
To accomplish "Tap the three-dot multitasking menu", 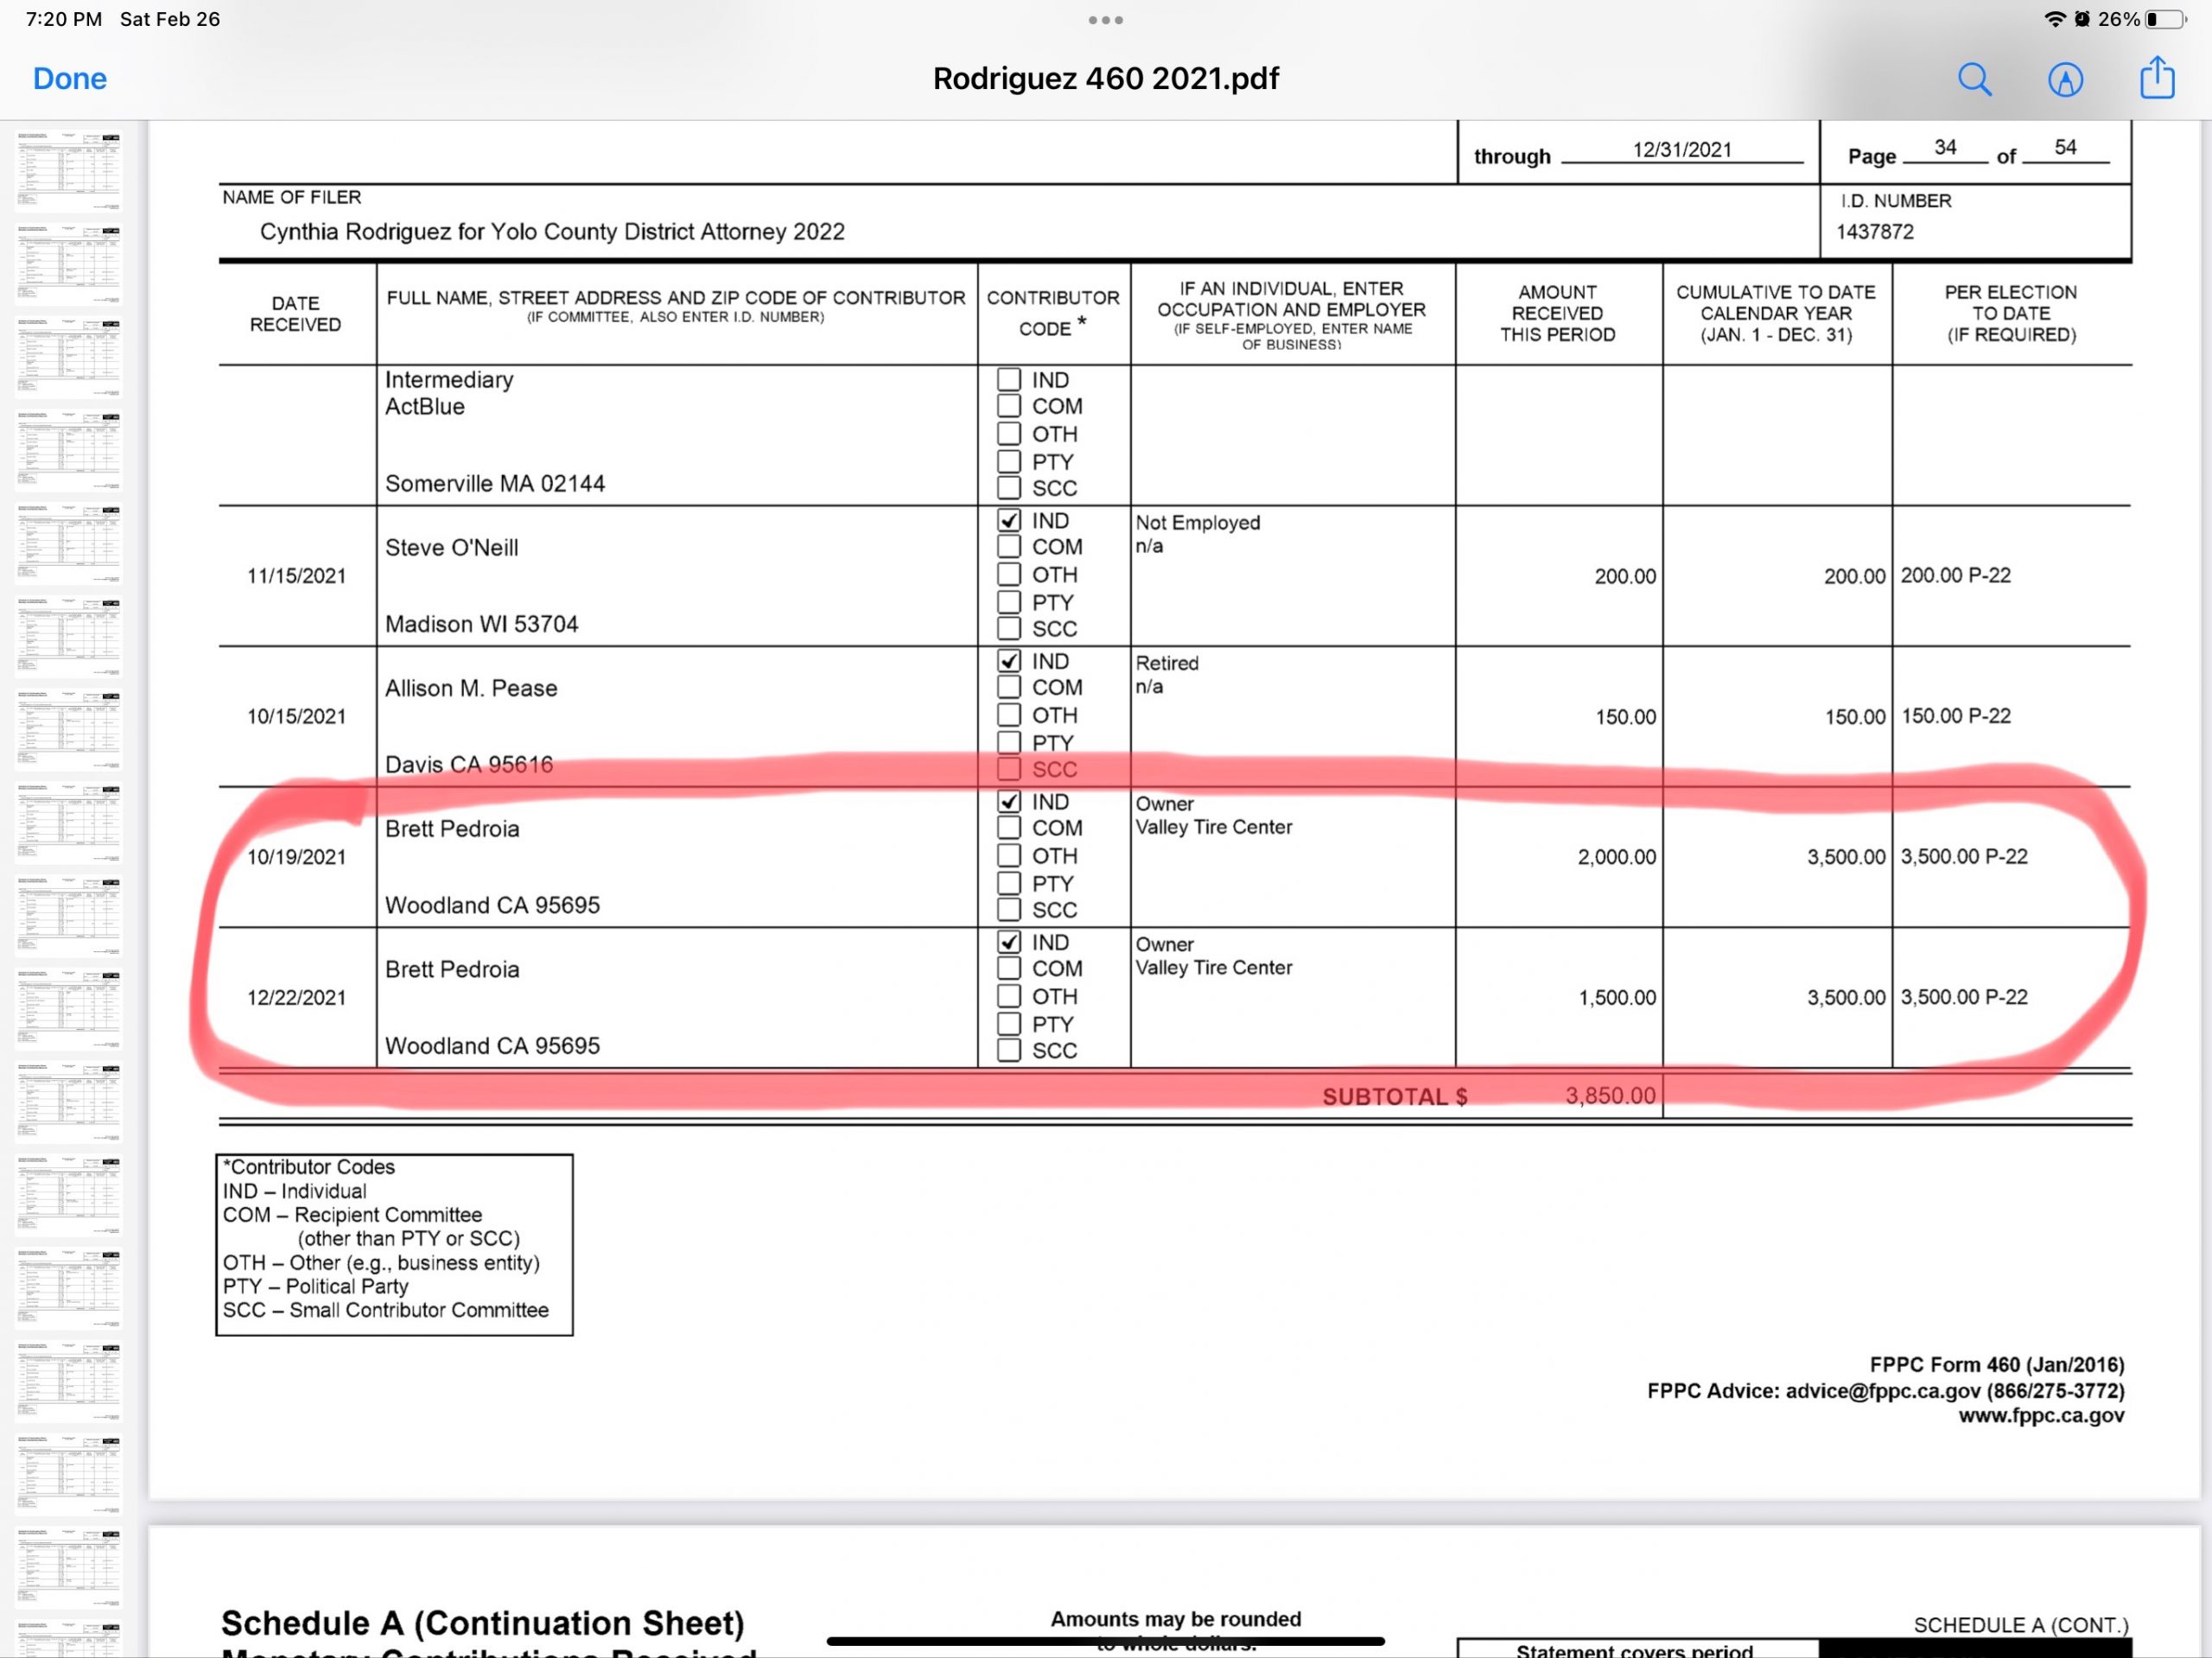I will (1105, 20).
